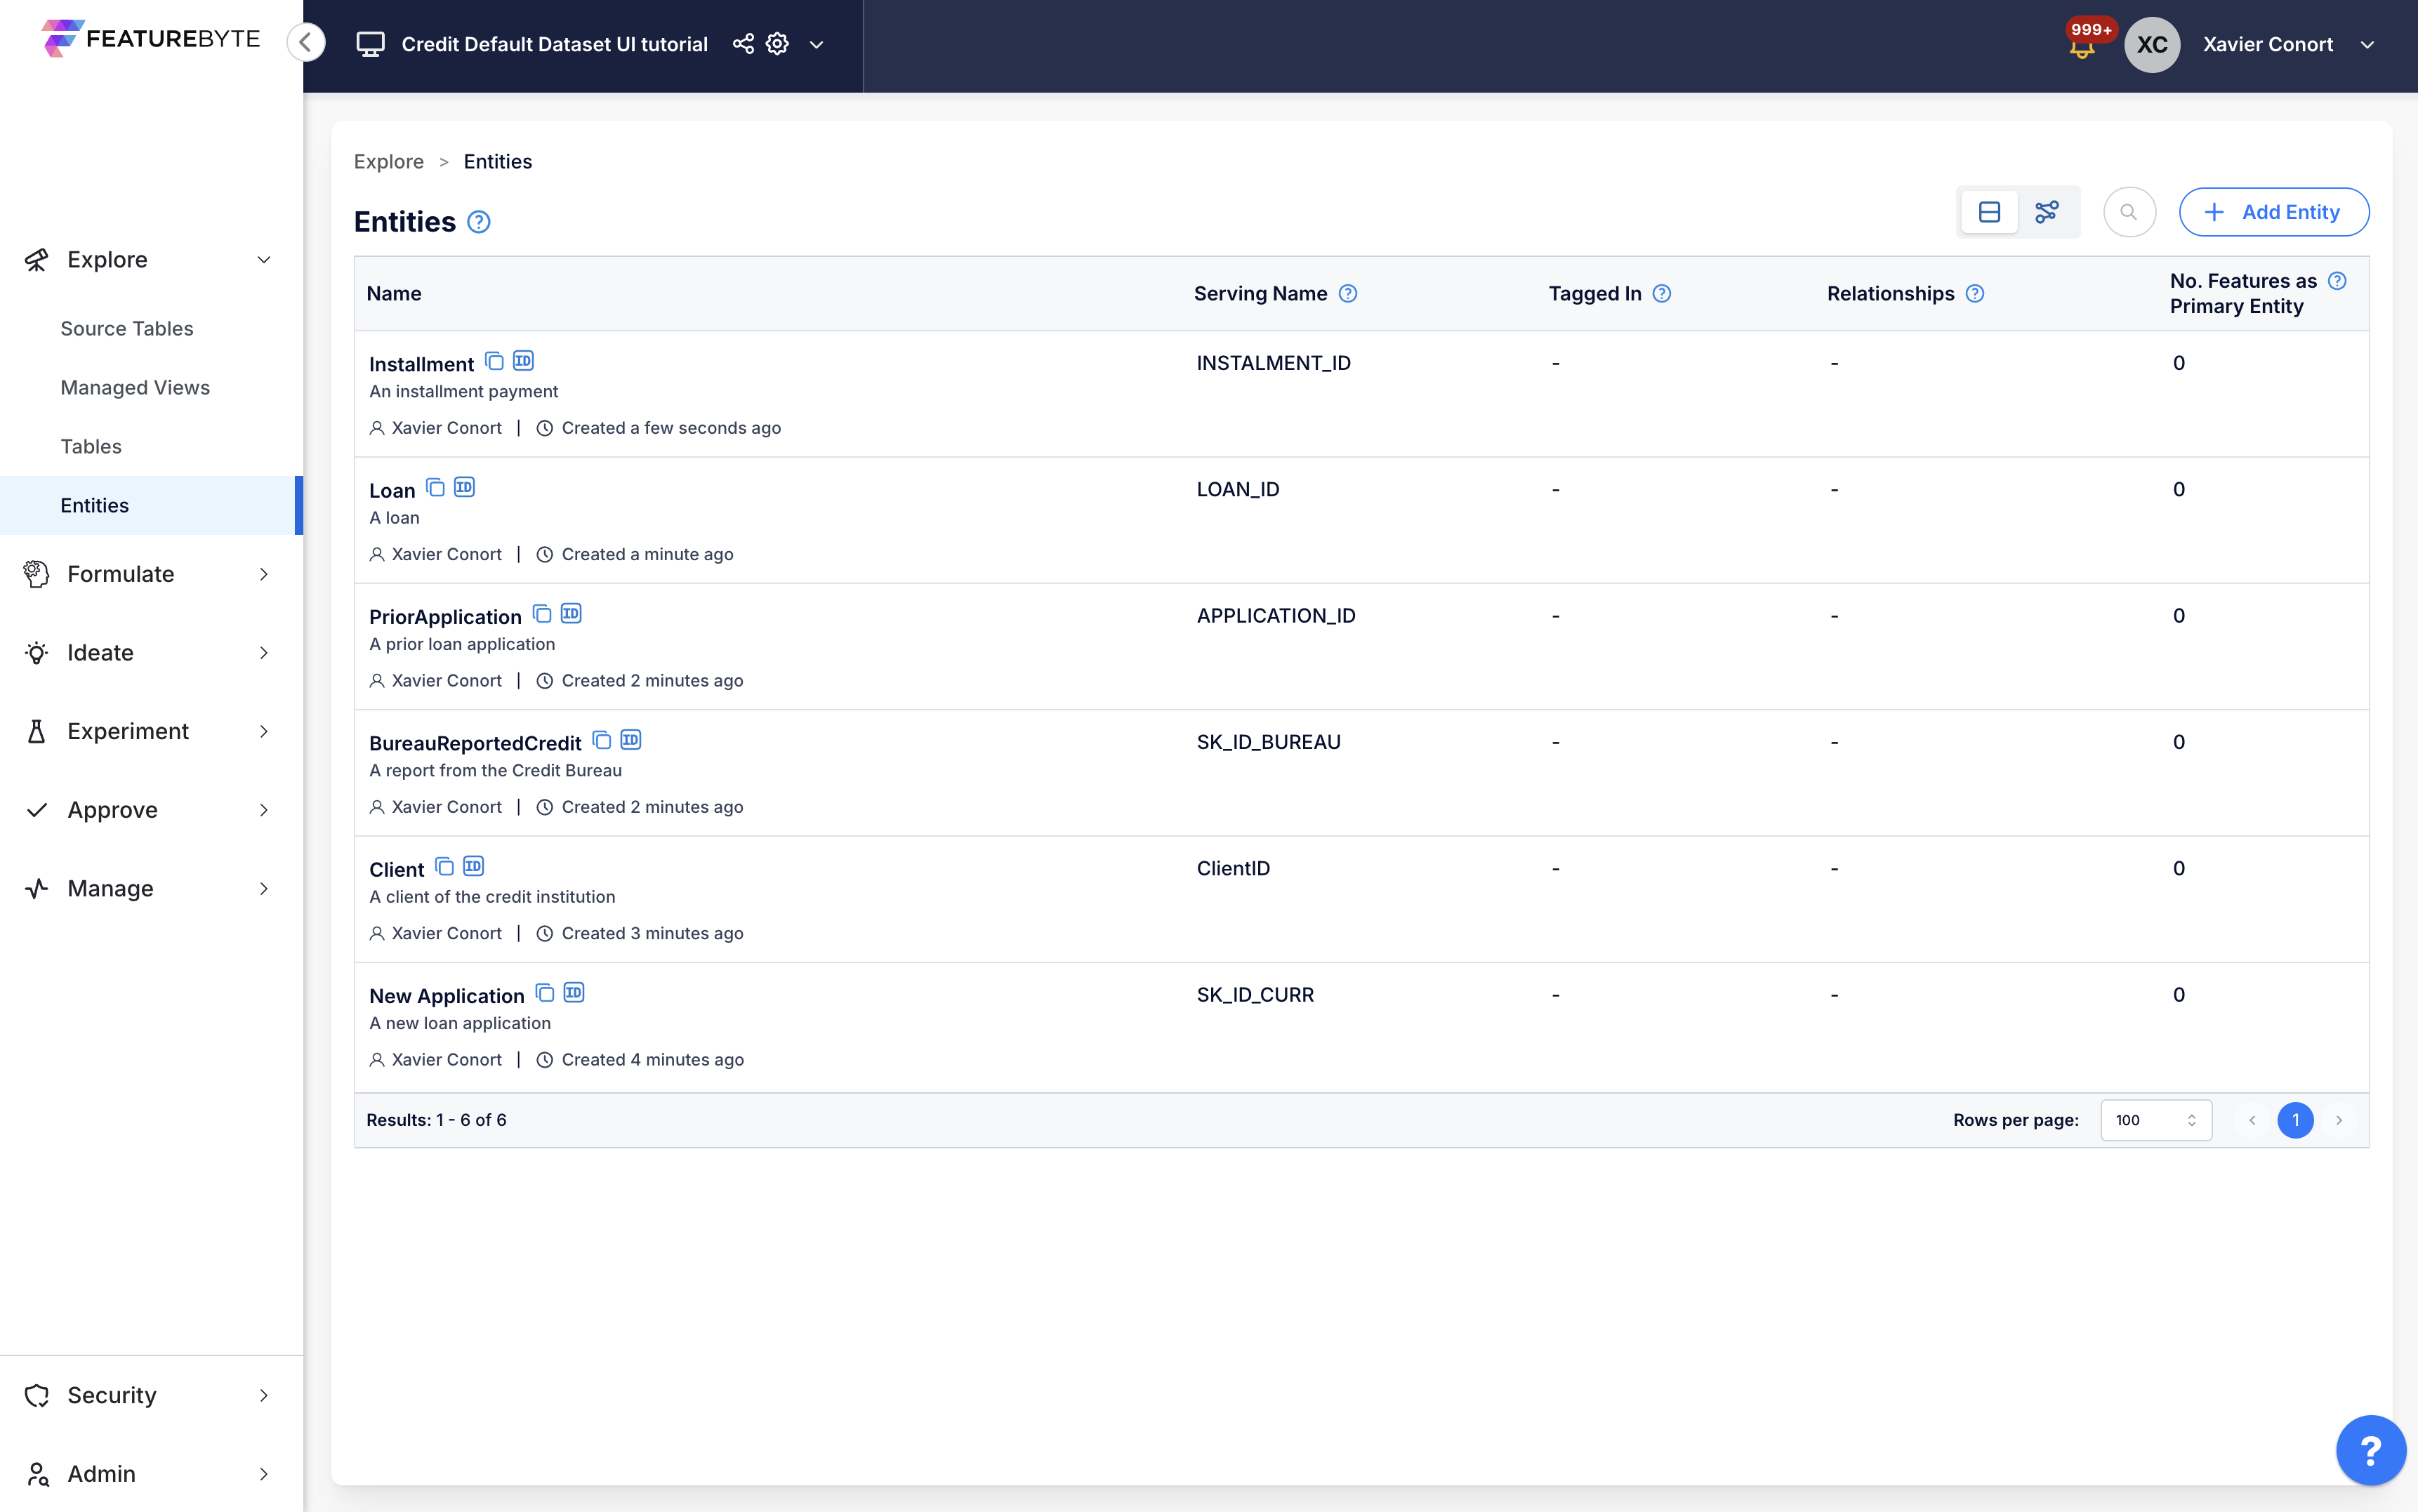
Task: Open the floating help button at bottom right
Action: click(2370, 1449)
